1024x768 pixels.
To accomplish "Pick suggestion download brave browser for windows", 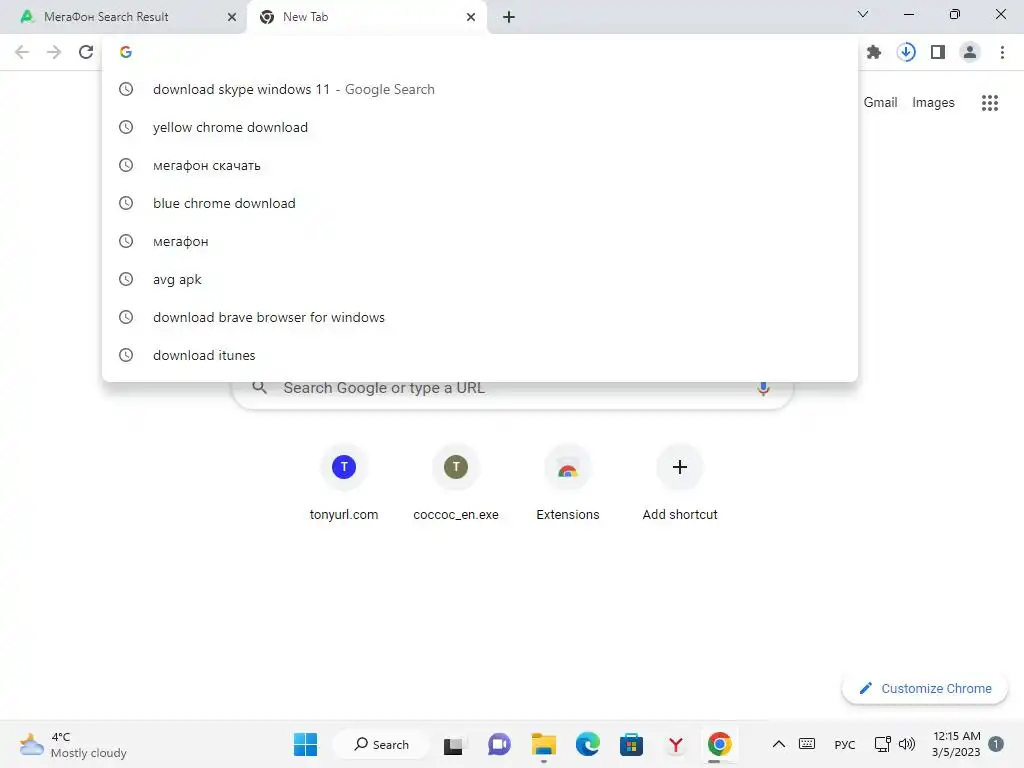I will tap(480, 317).
